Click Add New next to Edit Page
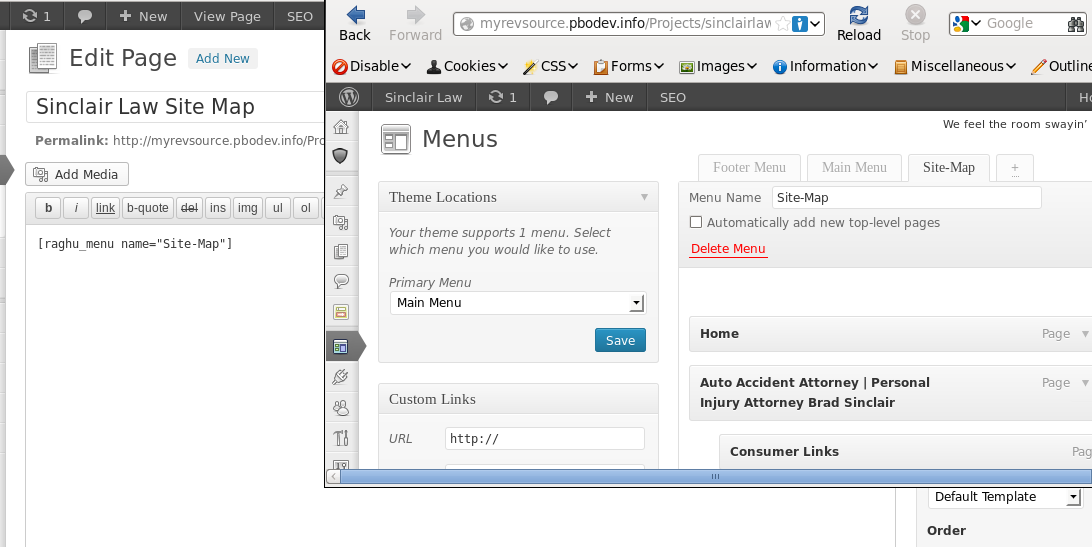This screenshot has height=547, width=1092. (x=223, y=59)
